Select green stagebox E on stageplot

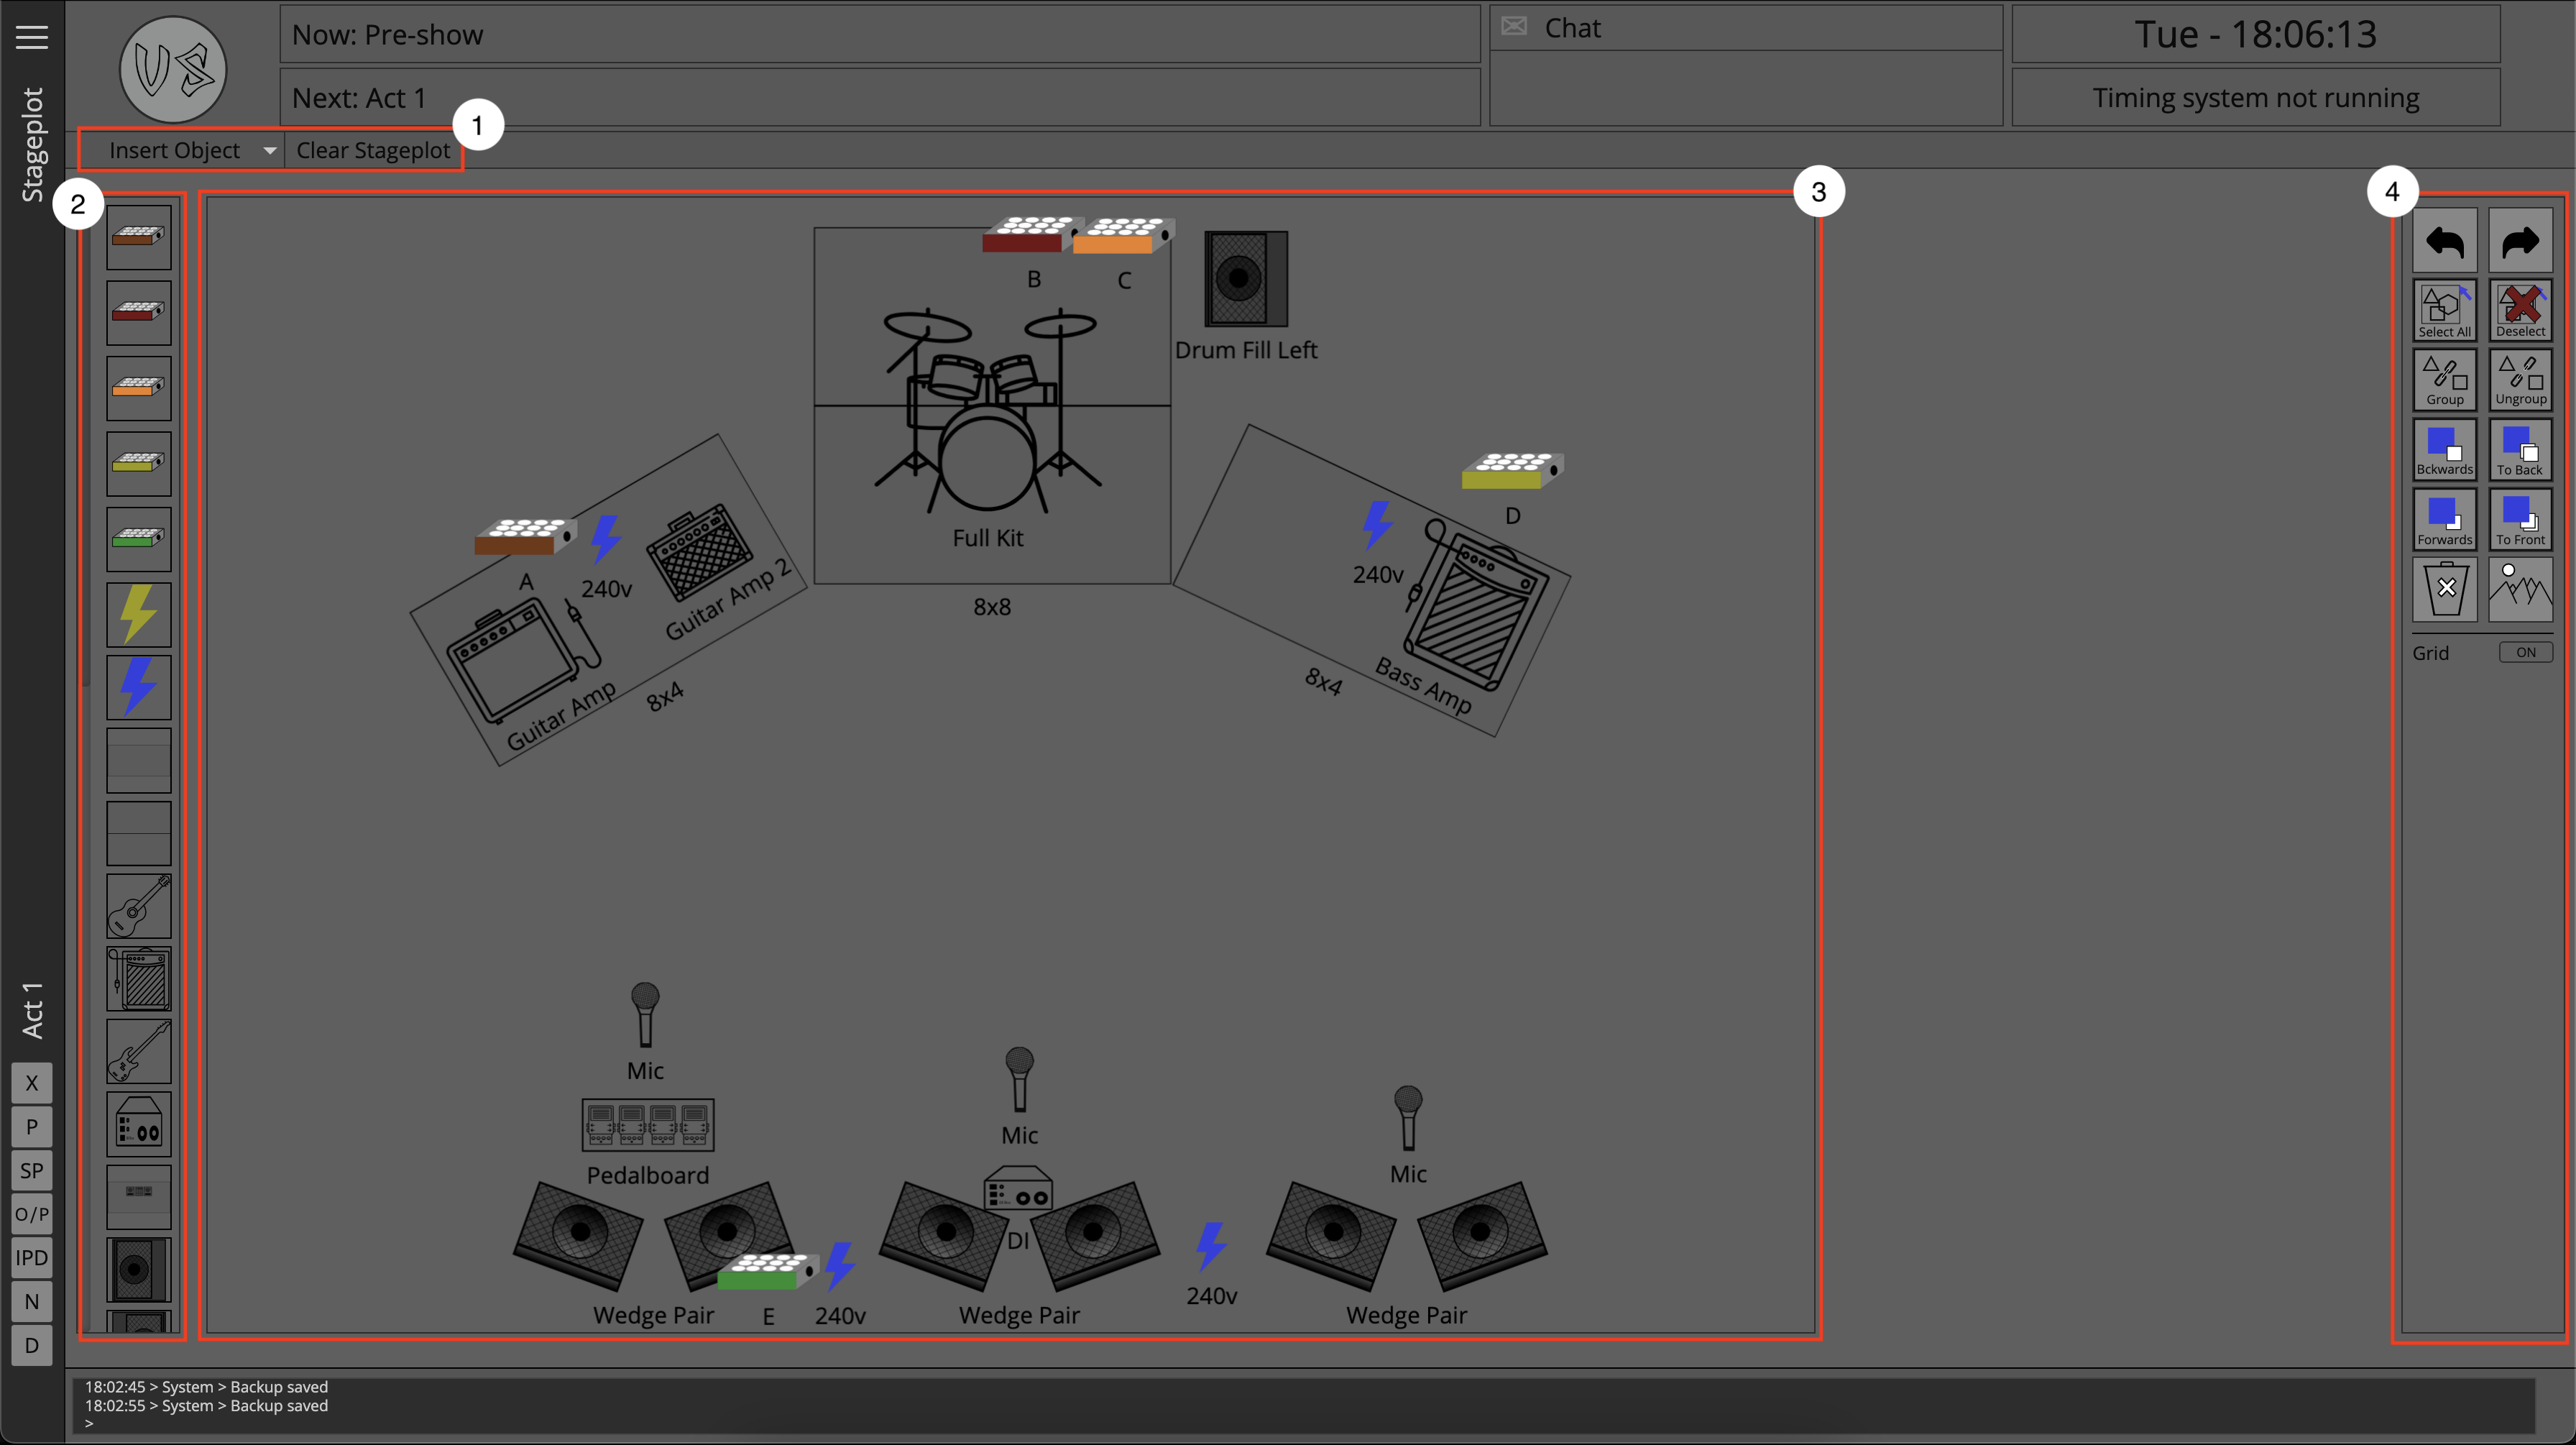(768, 1271)
